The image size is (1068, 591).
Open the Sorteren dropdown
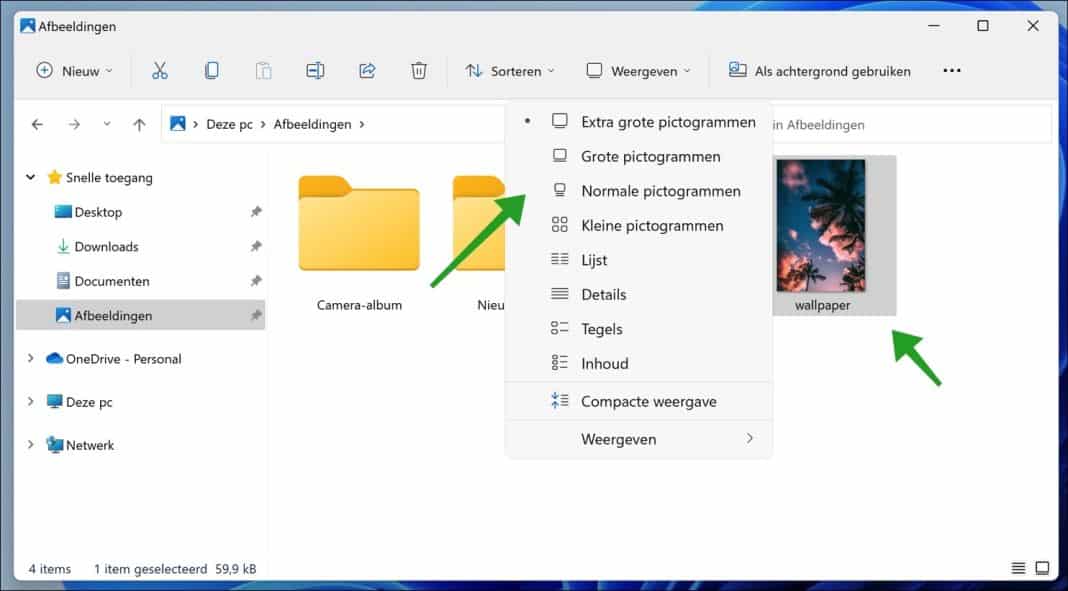510,70
